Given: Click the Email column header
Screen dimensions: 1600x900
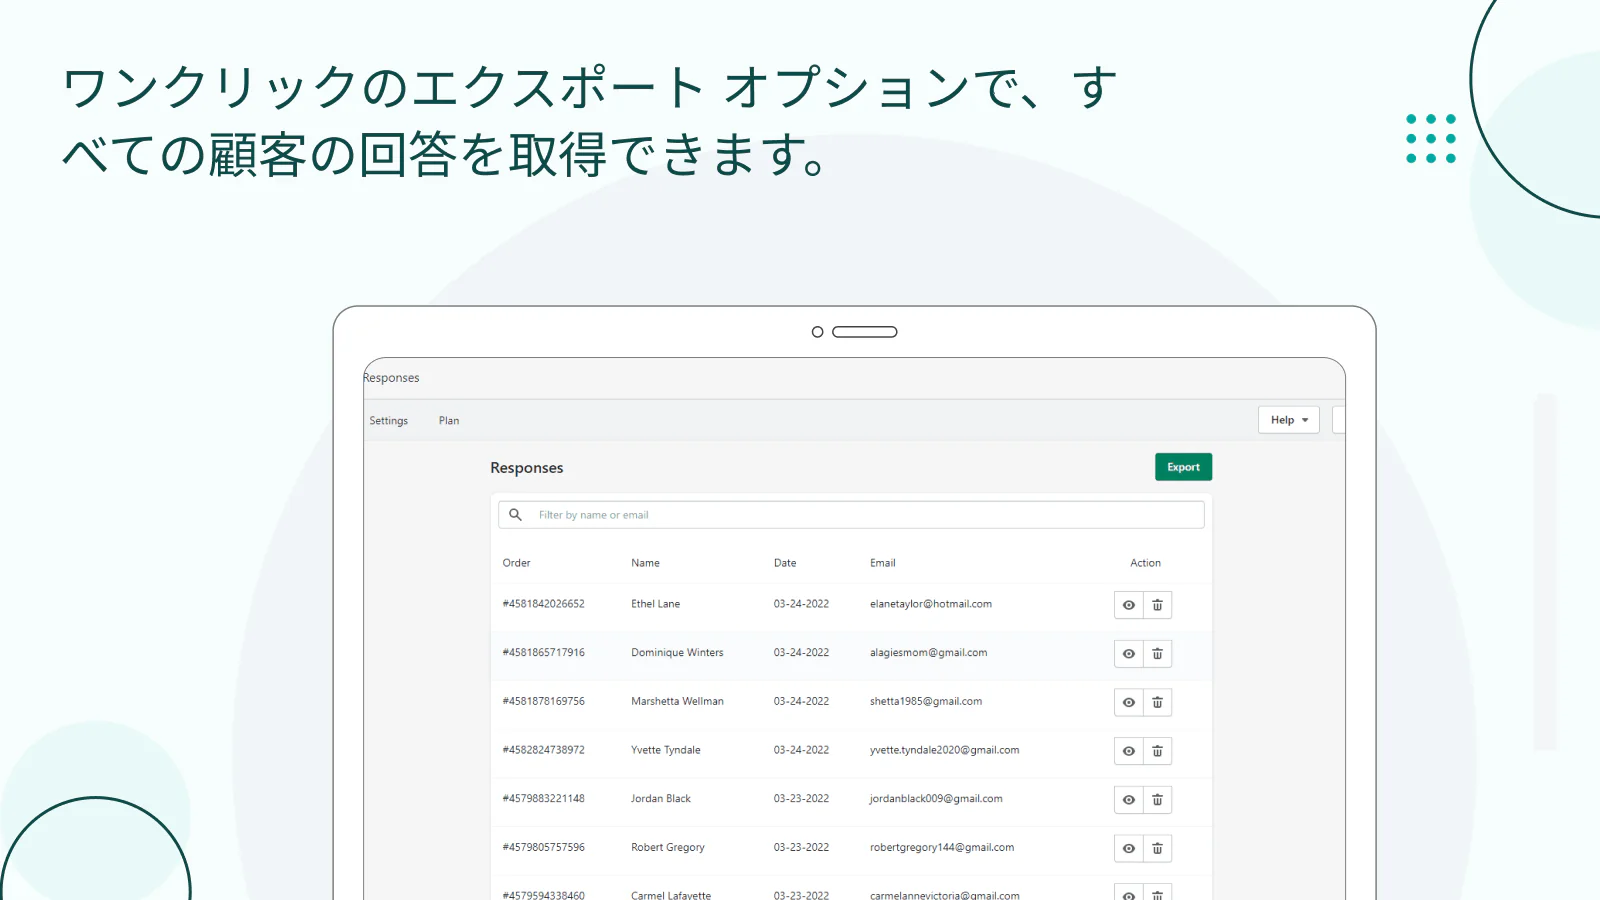Looking at the screenshot, I should (x=883, y=563).
